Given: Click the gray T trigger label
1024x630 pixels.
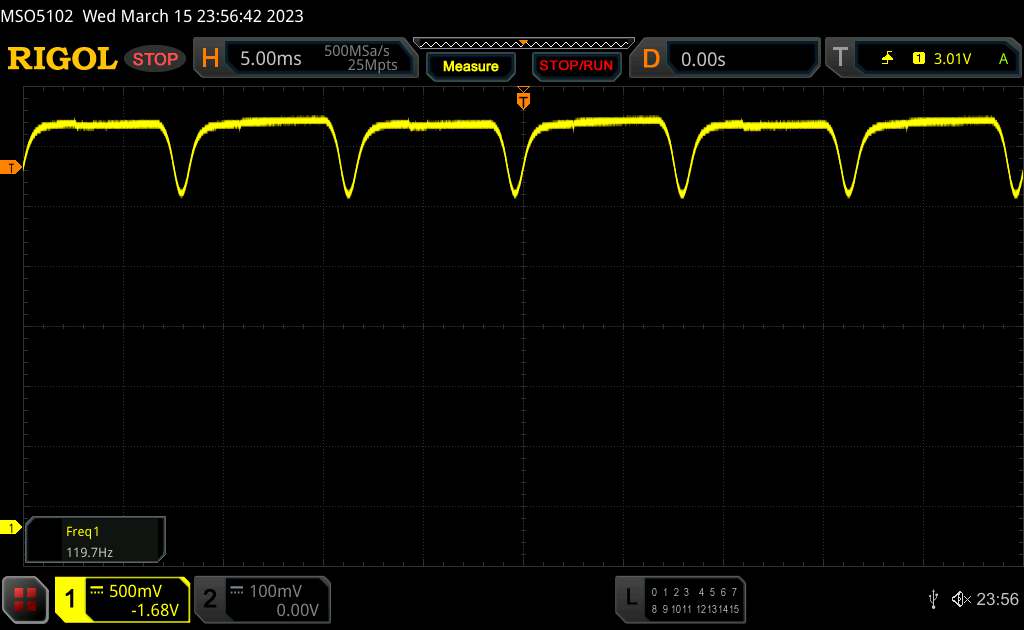Looking at the screenshot, I should (840, 57).
